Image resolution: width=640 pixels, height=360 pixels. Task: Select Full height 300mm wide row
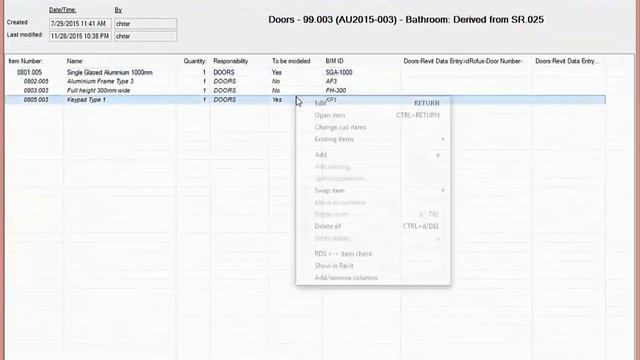point(98,91)
